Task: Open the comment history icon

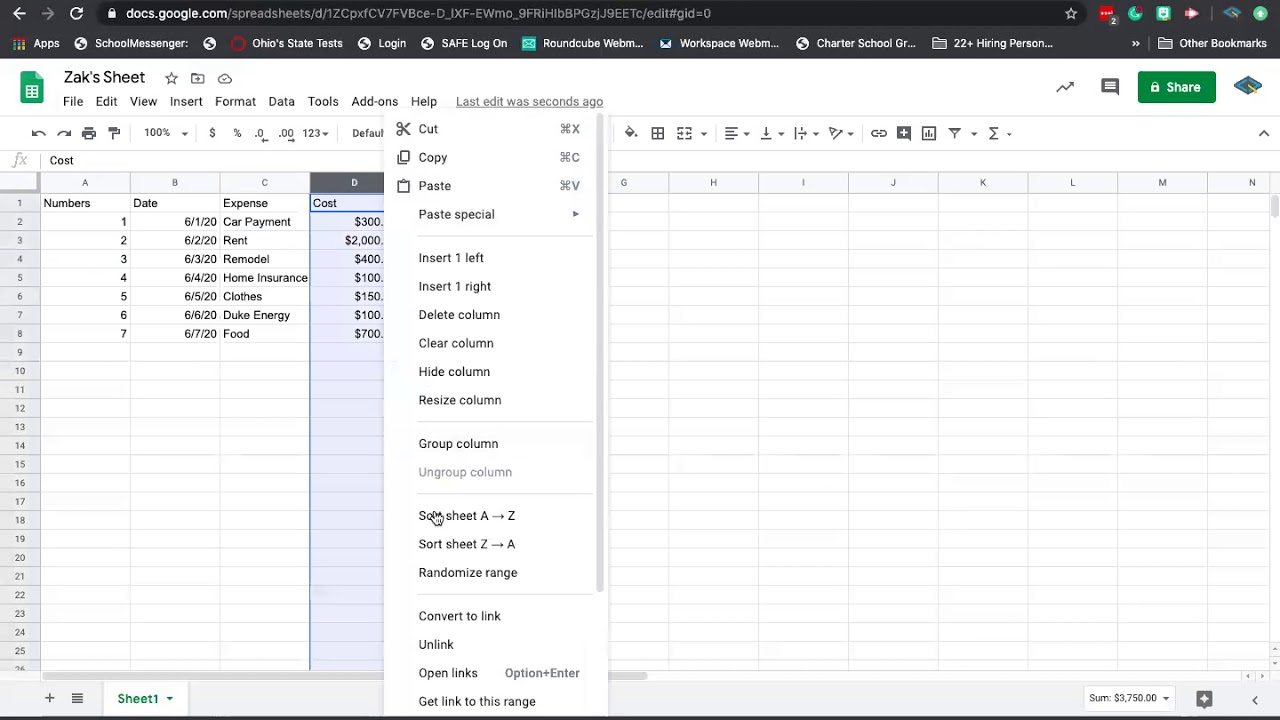Action: tap(1110, 87)
